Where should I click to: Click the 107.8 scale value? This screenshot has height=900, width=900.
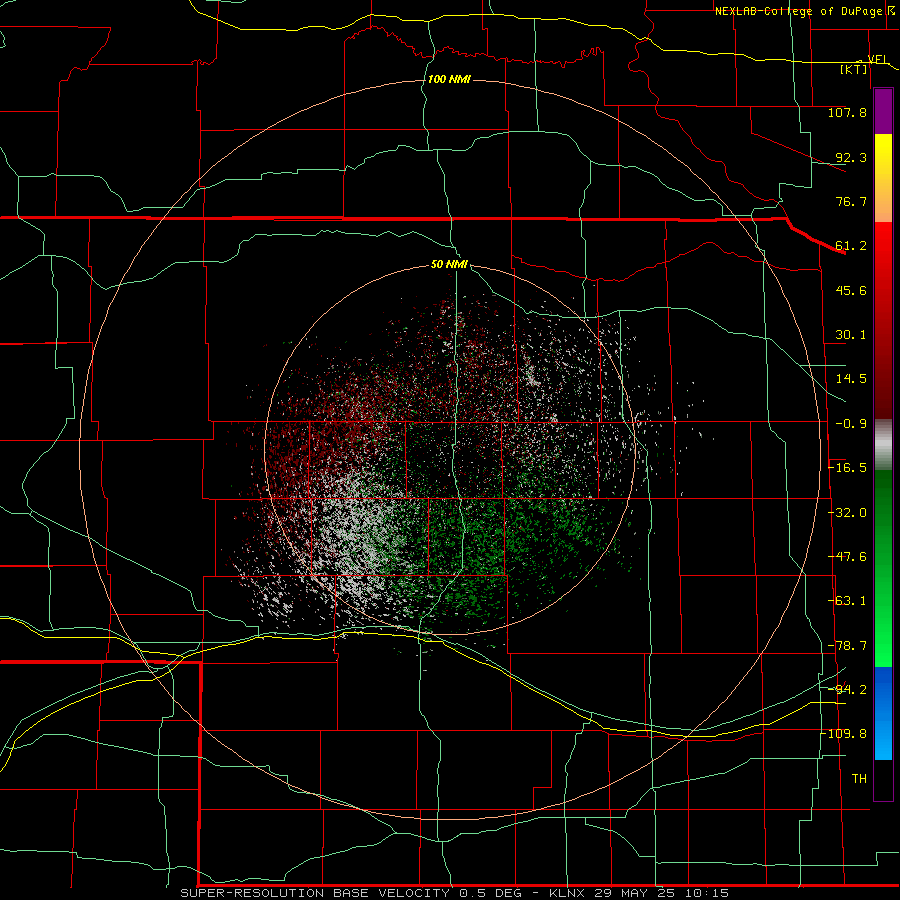tap(847, 112)
